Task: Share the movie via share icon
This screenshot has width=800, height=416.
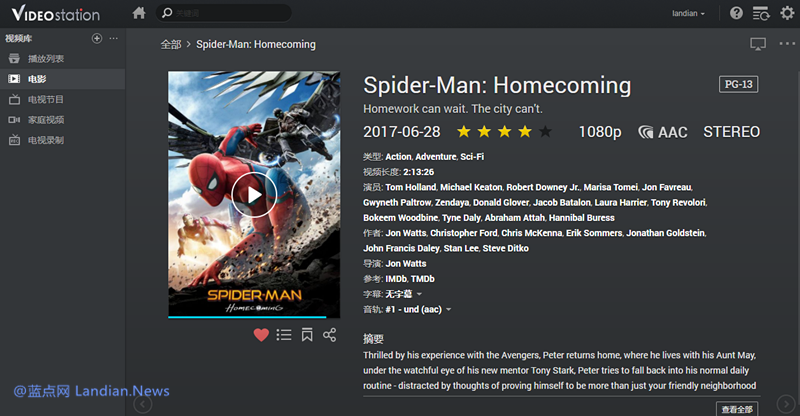Action: [x=330, y=335]
